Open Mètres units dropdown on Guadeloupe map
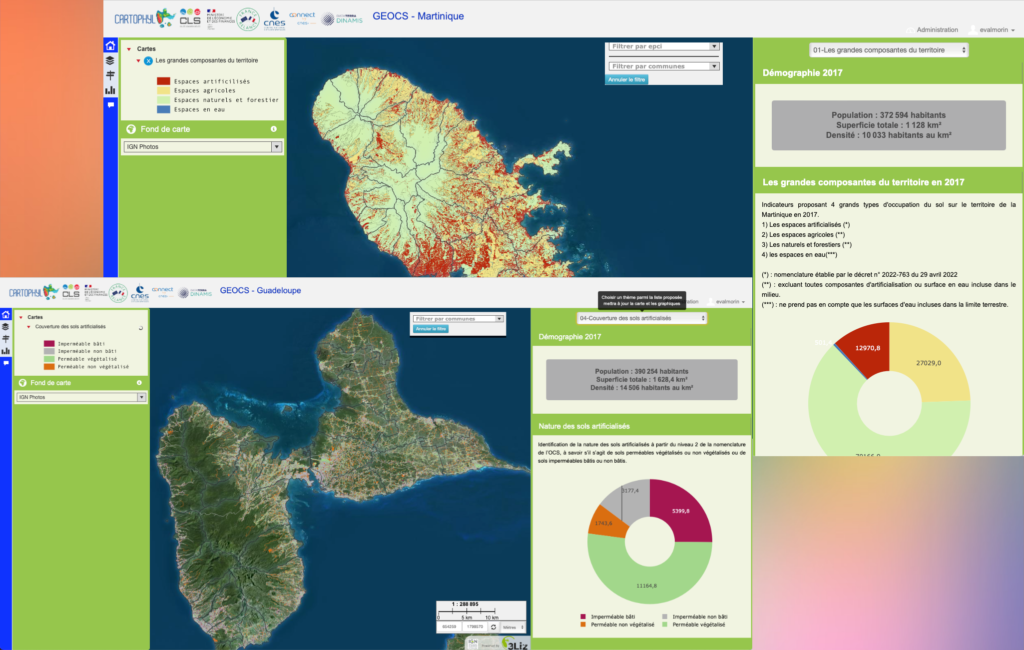 point(513,627)
